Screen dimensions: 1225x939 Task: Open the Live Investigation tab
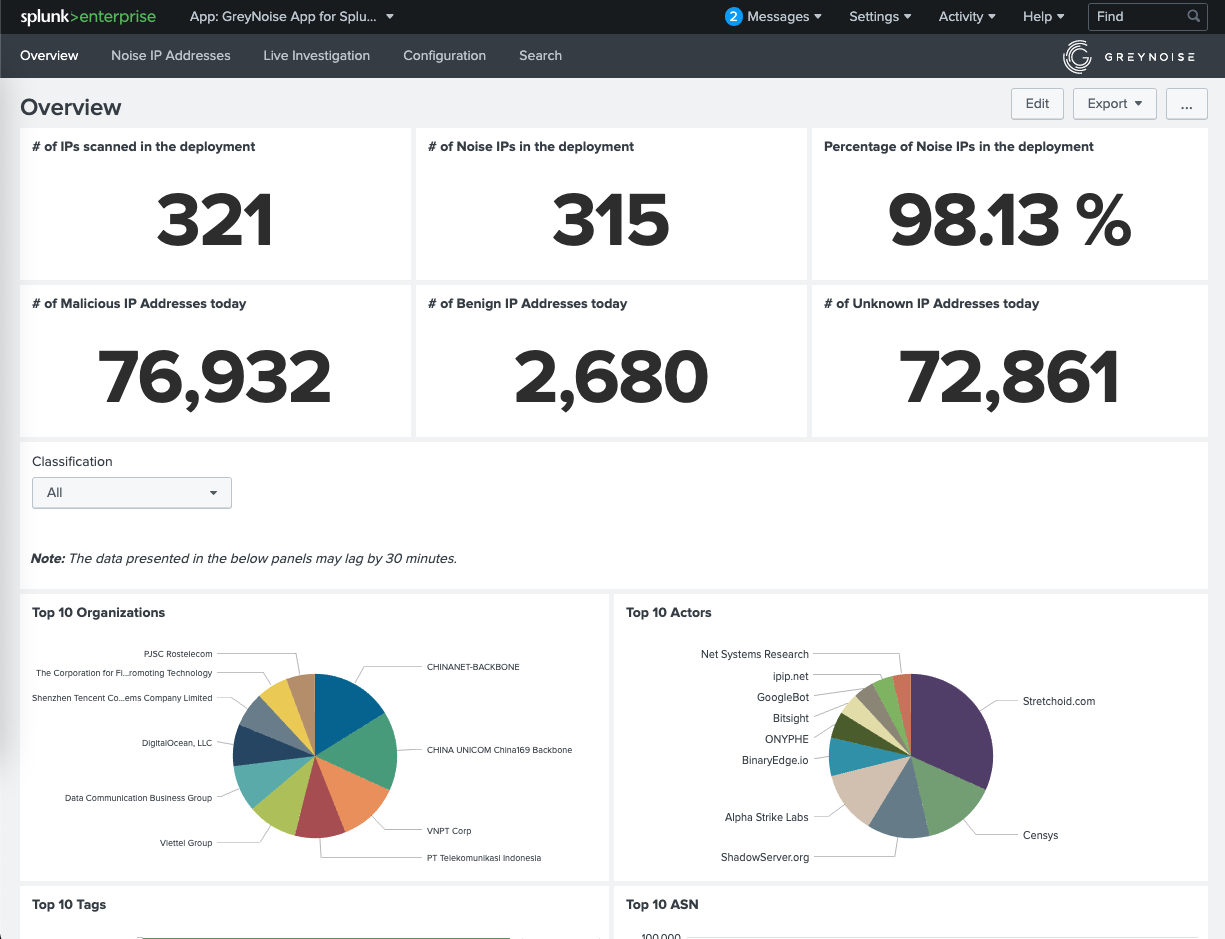click(317, 56)
